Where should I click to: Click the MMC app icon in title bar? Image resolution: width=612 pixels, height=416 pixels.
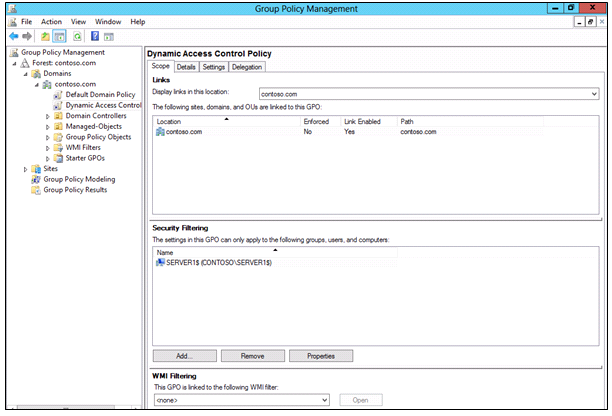click(x=12, y=8)
